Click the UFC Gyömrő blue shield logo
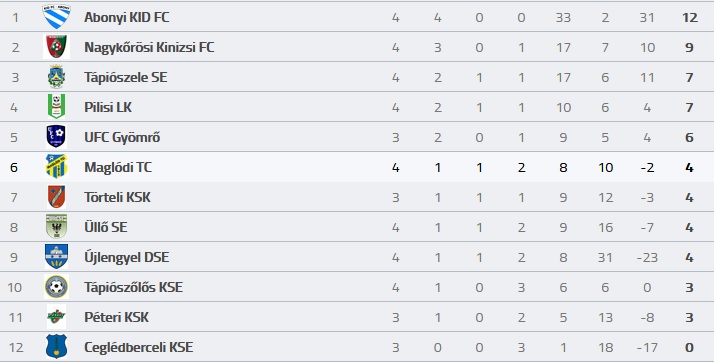This screenshot has height=362, width=714. tap(56, 137)
